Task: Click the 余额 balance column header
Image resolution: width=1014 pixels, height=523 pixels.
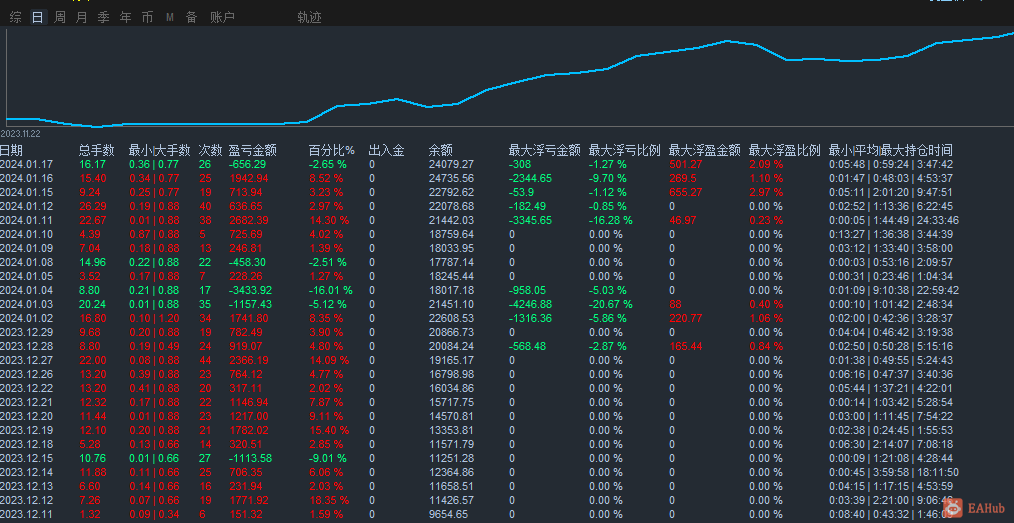Action: 441,150
